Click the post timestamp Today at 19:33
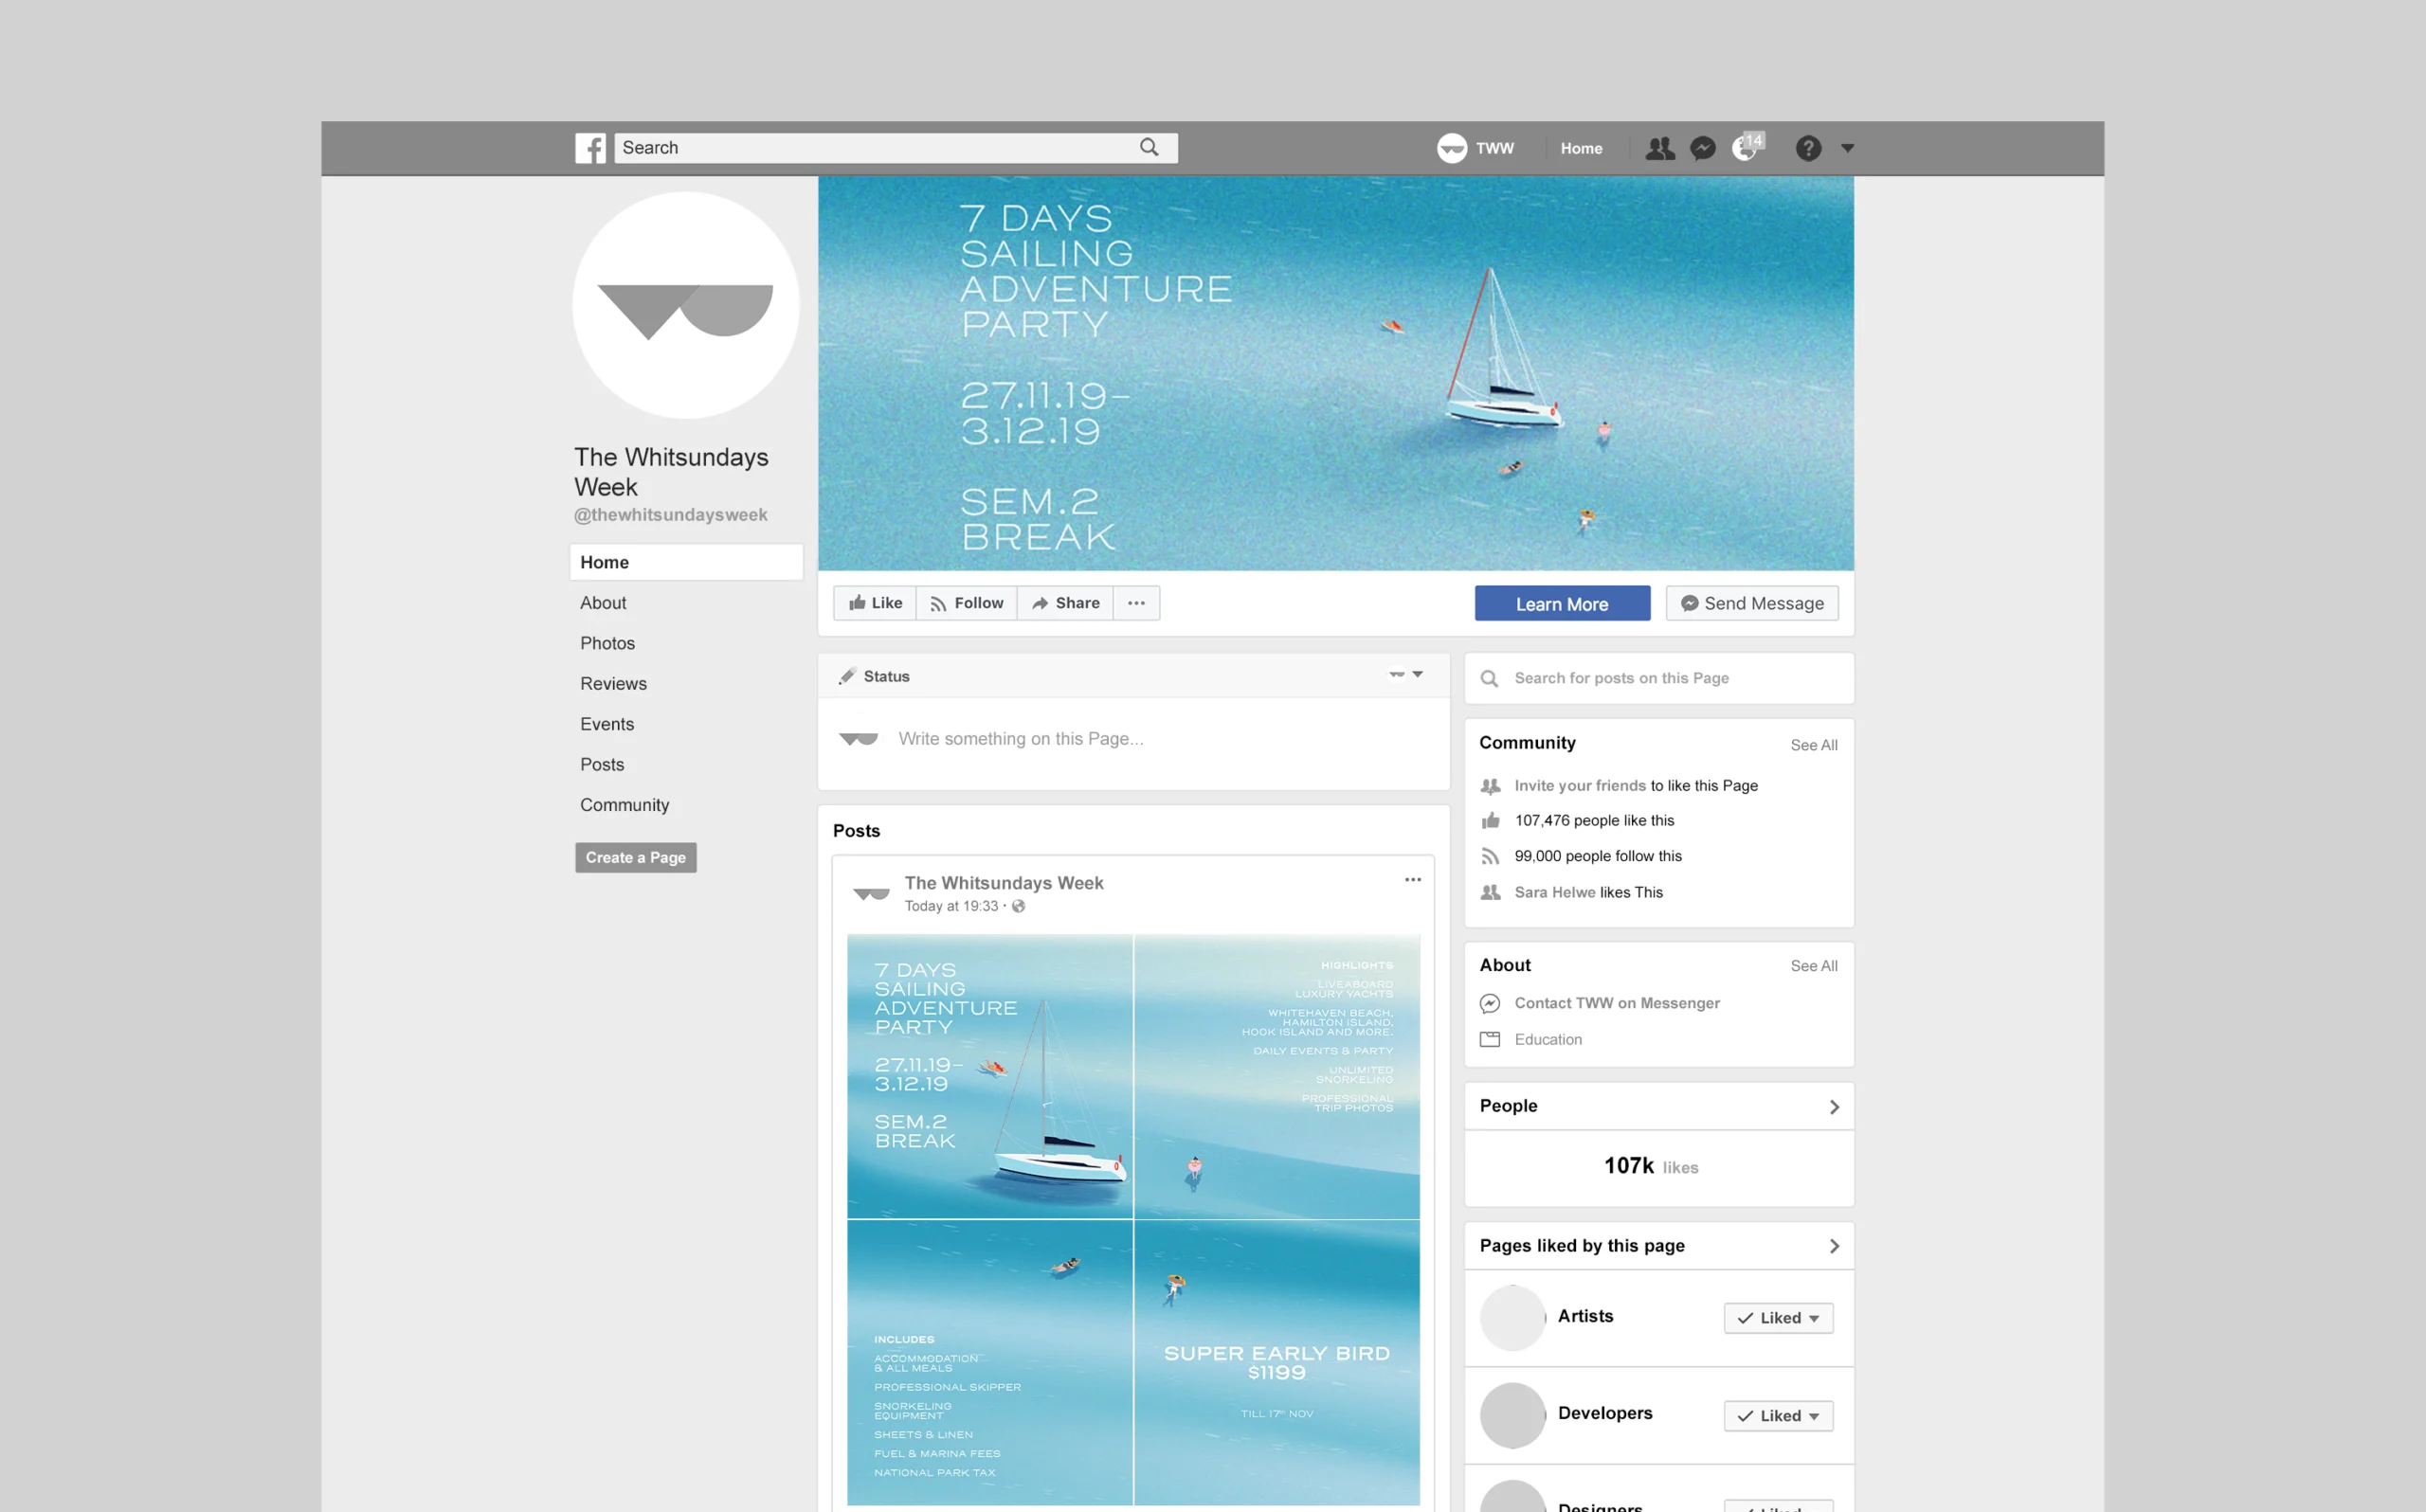Image resolution: width=2426 pixels, height=1512 pixels. 951,906
